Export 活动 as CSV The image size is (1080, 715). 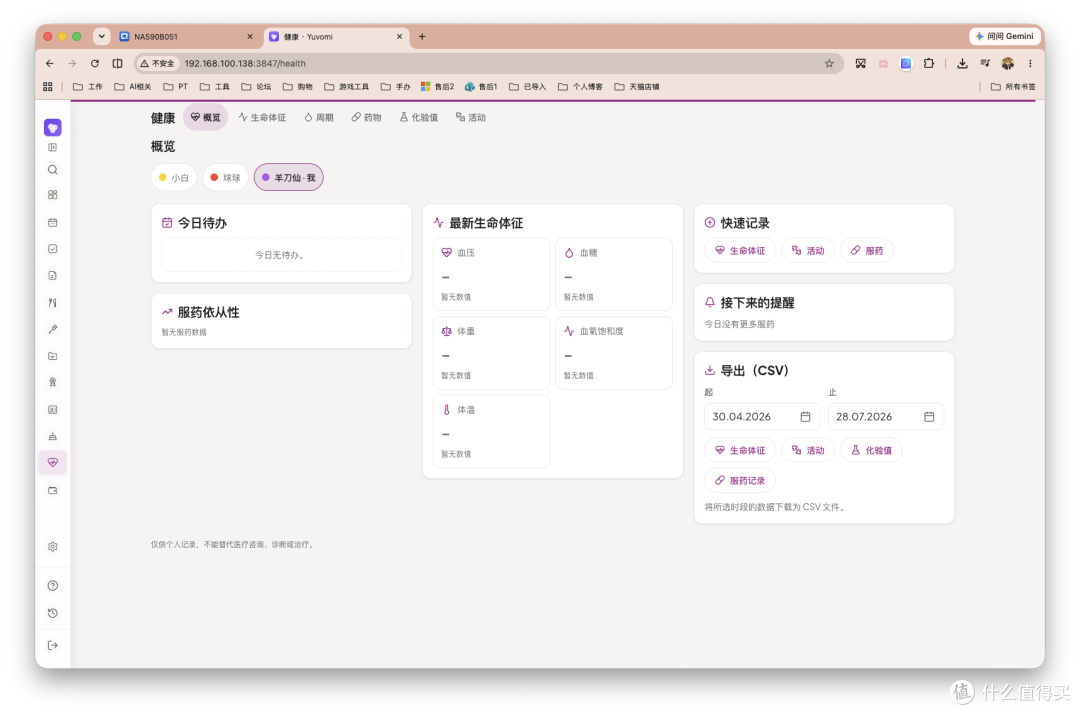pos(808,450)
